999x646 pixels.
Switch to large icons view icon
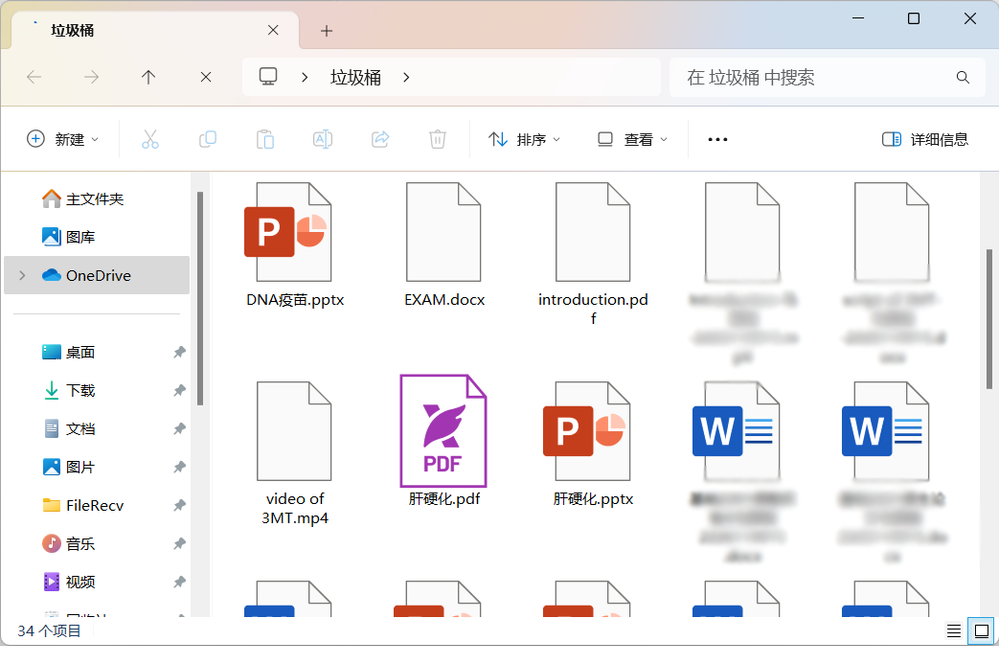coord(982,631)
